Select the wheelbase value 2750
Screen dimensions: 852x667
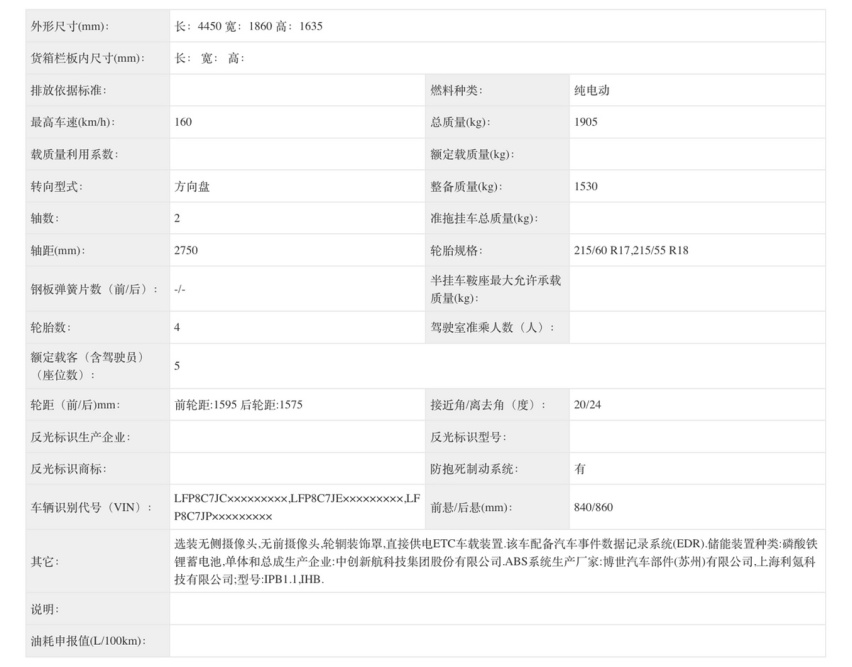tap(186, 250)
